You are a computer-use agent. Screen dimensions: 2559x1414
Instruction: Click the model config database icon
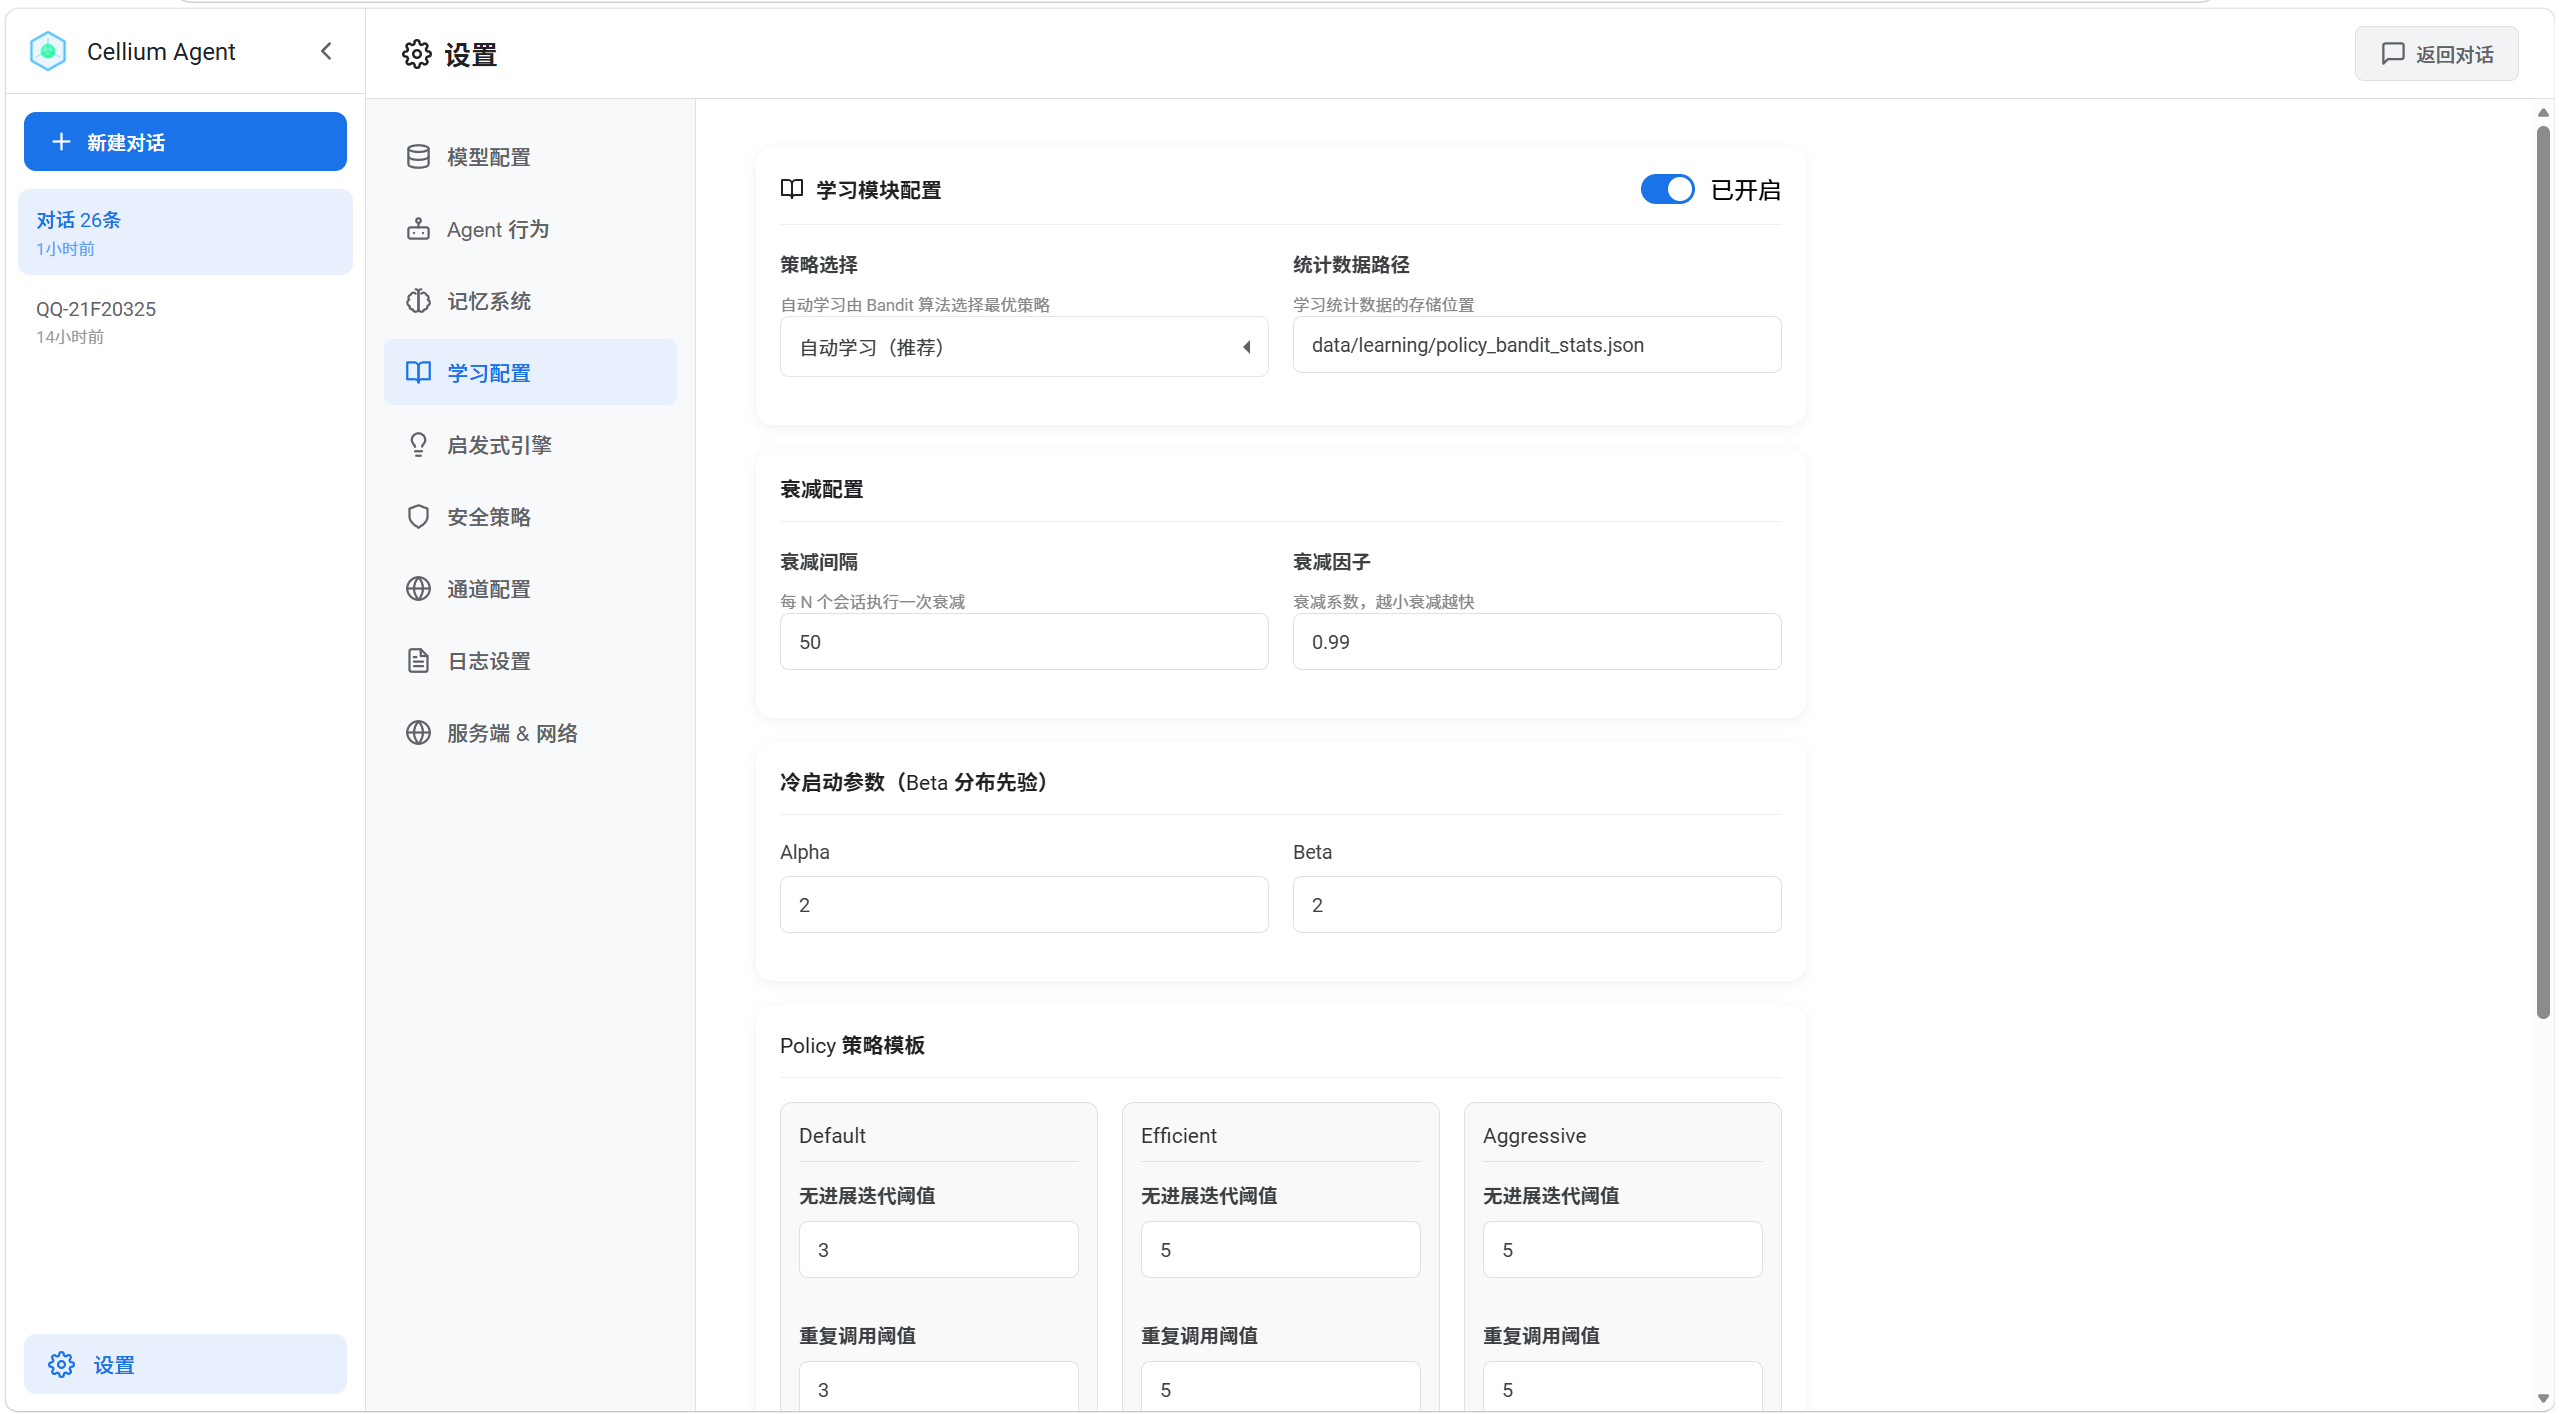(418, 157)
